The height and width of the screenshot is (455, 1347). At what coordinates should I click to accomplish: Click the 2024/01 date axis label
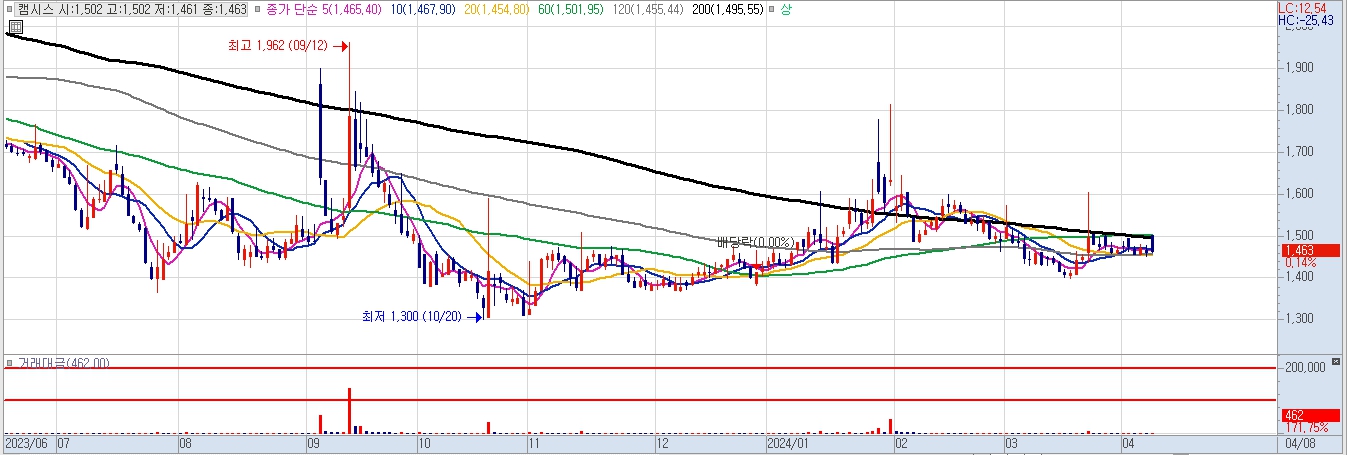[x=786, y=441]
